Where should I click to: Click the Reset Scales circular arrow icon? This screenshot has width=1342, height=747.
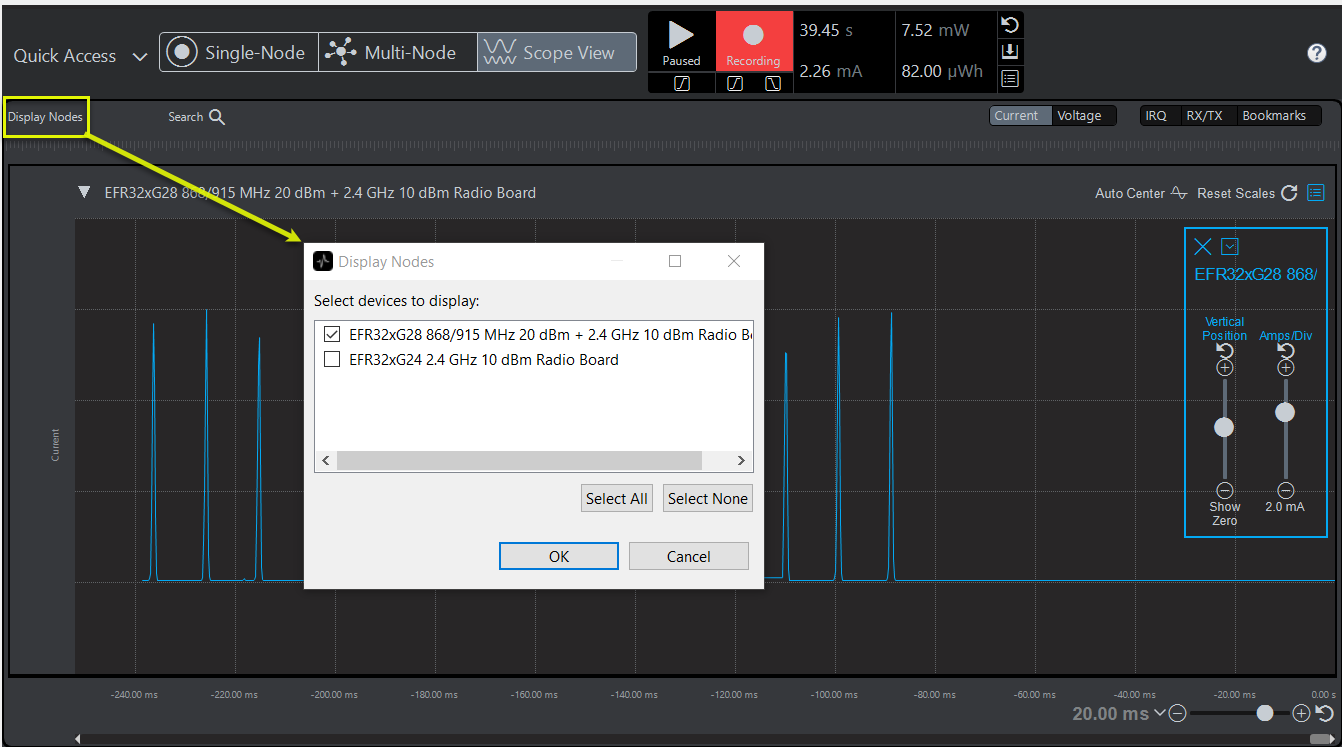pyautogui.click(x=1288, y=193)
